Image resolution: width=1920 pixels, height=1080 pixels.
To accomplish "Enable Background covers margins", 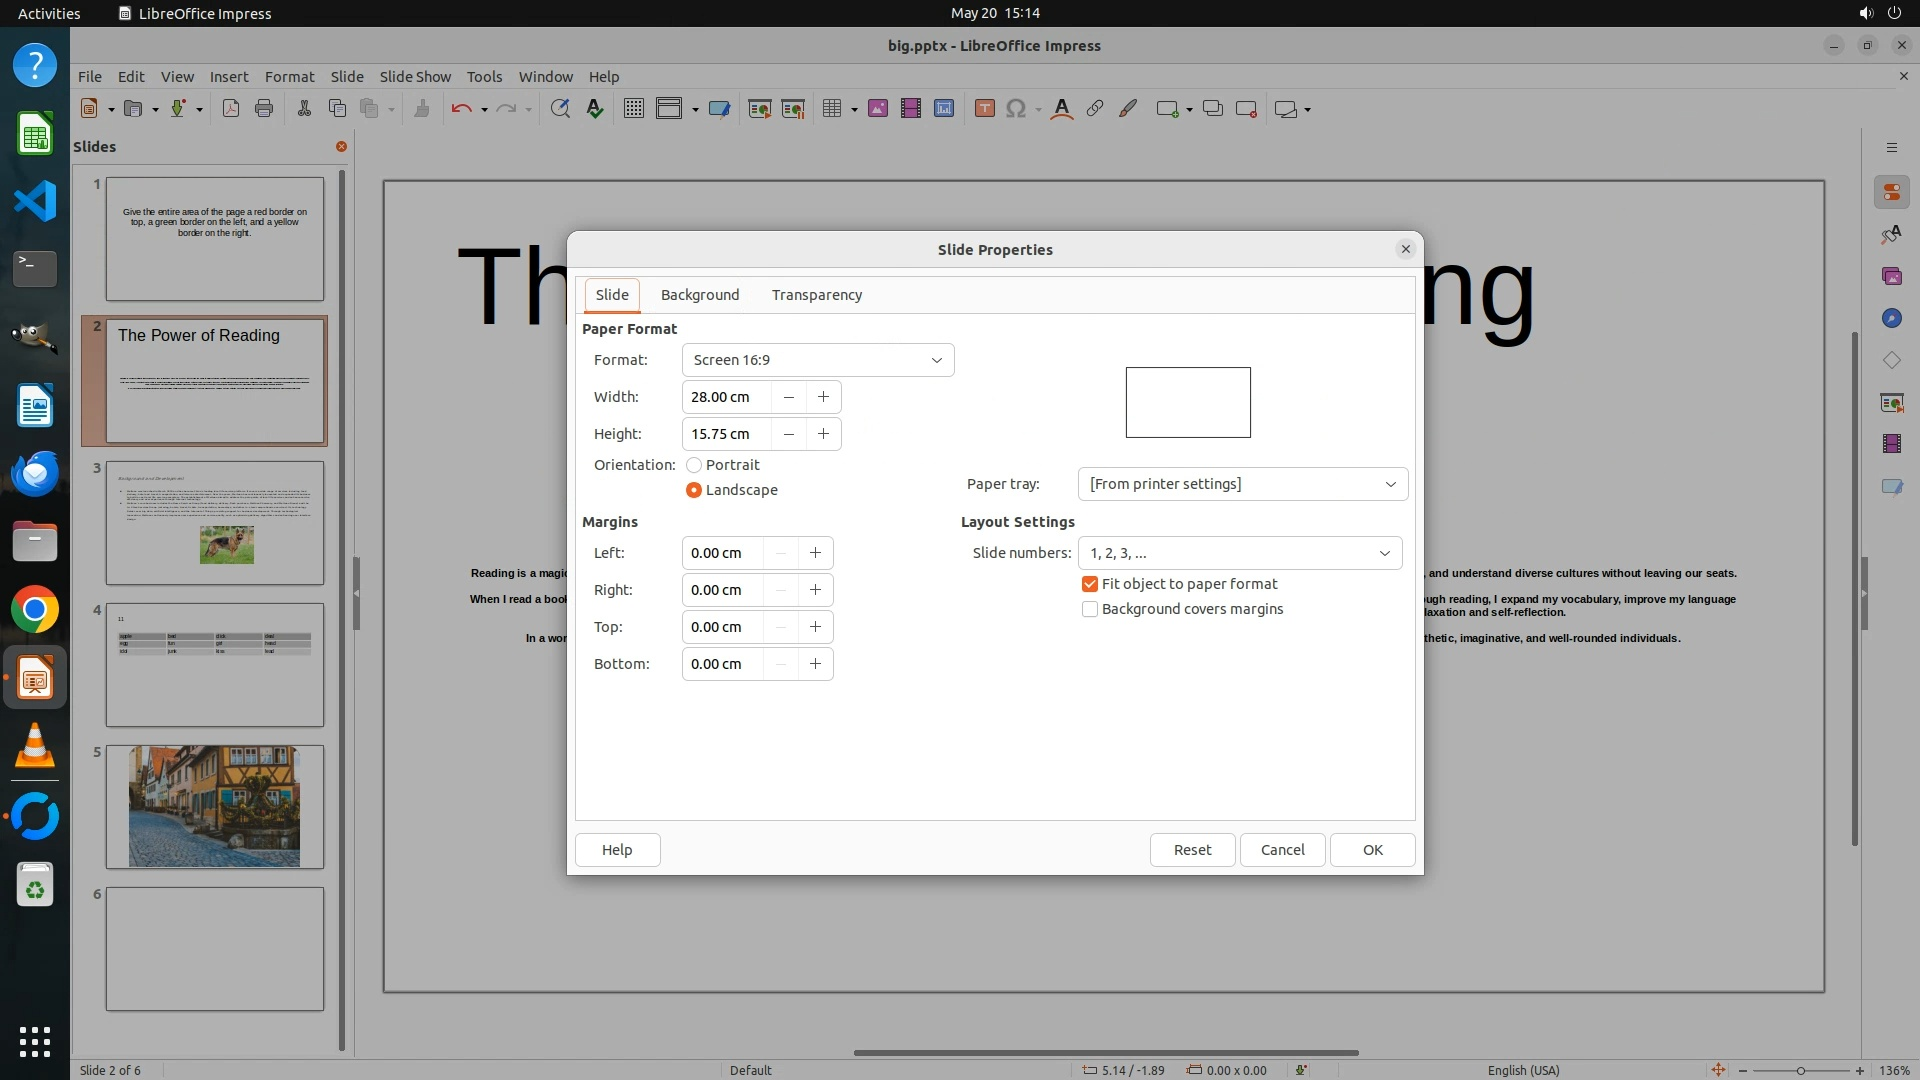I will 1090,609.
